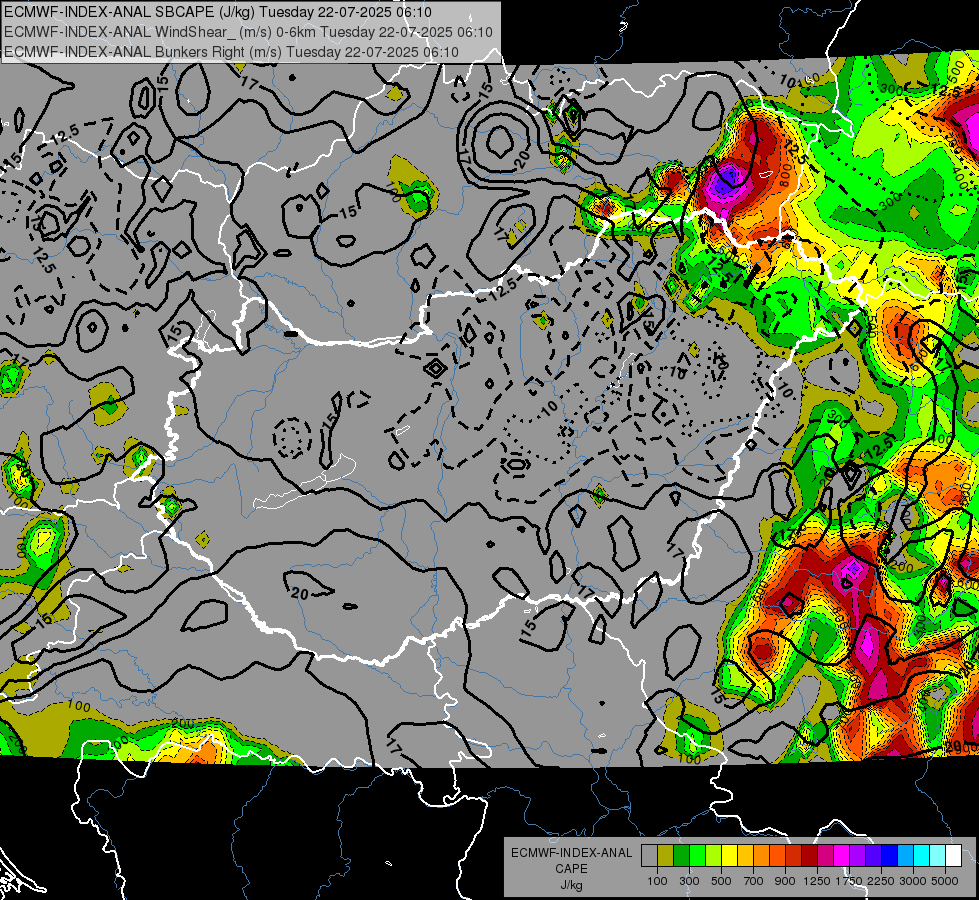Select the magenta legend swatch near 1750
The height and width of the screenshot is (900, 979).
click(842, 855)
